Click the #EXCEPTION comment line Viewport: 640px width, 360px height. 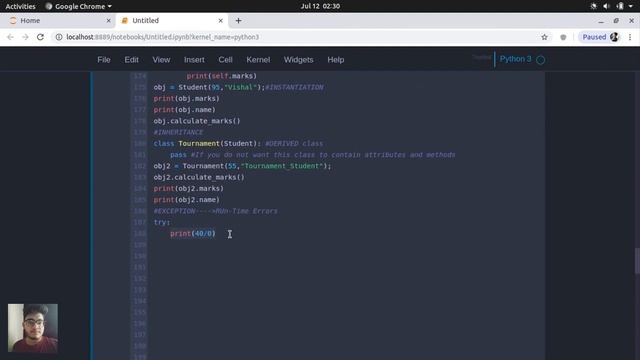point(216,211)
